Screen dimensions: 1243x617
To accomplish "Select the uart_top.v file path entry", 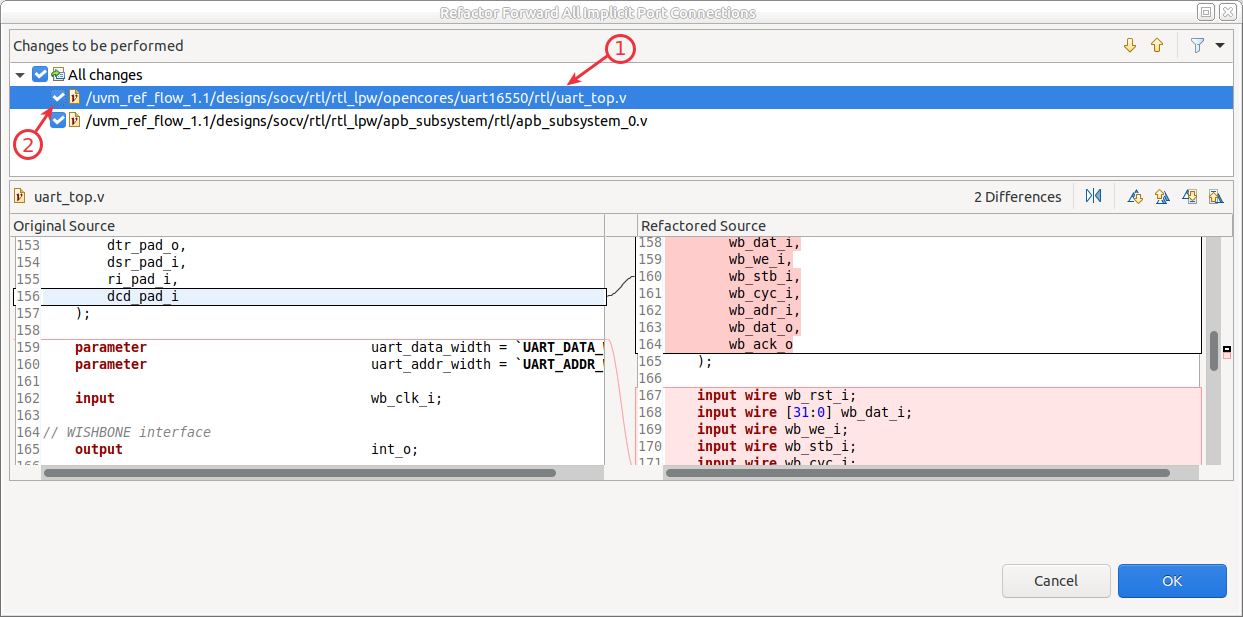I will point(356,97).
